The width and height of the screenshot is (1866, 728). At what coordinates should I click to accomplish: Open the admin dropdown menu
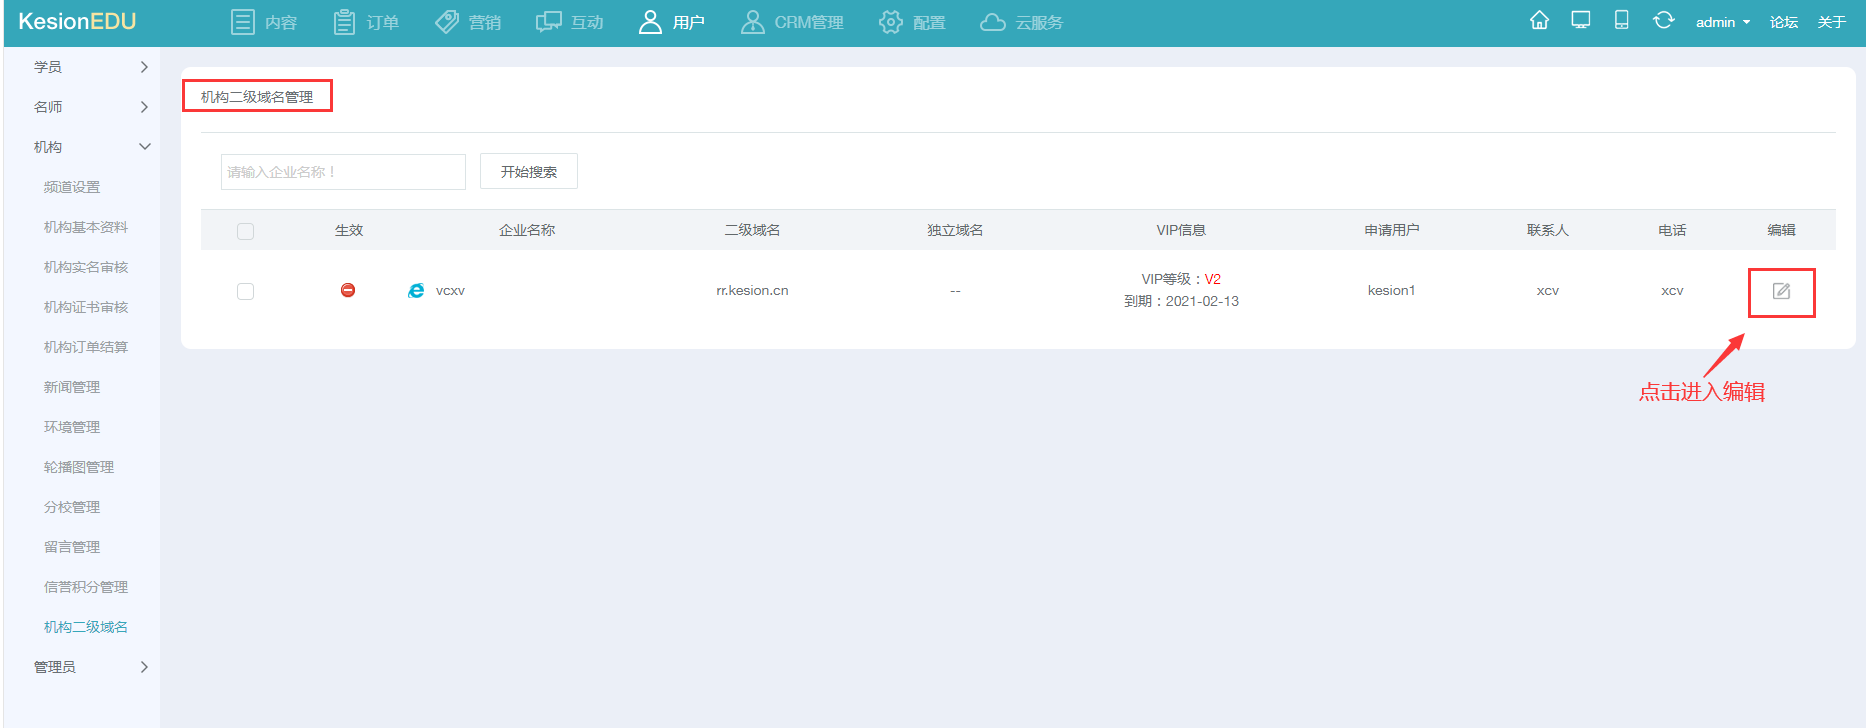click(1722, 22)
